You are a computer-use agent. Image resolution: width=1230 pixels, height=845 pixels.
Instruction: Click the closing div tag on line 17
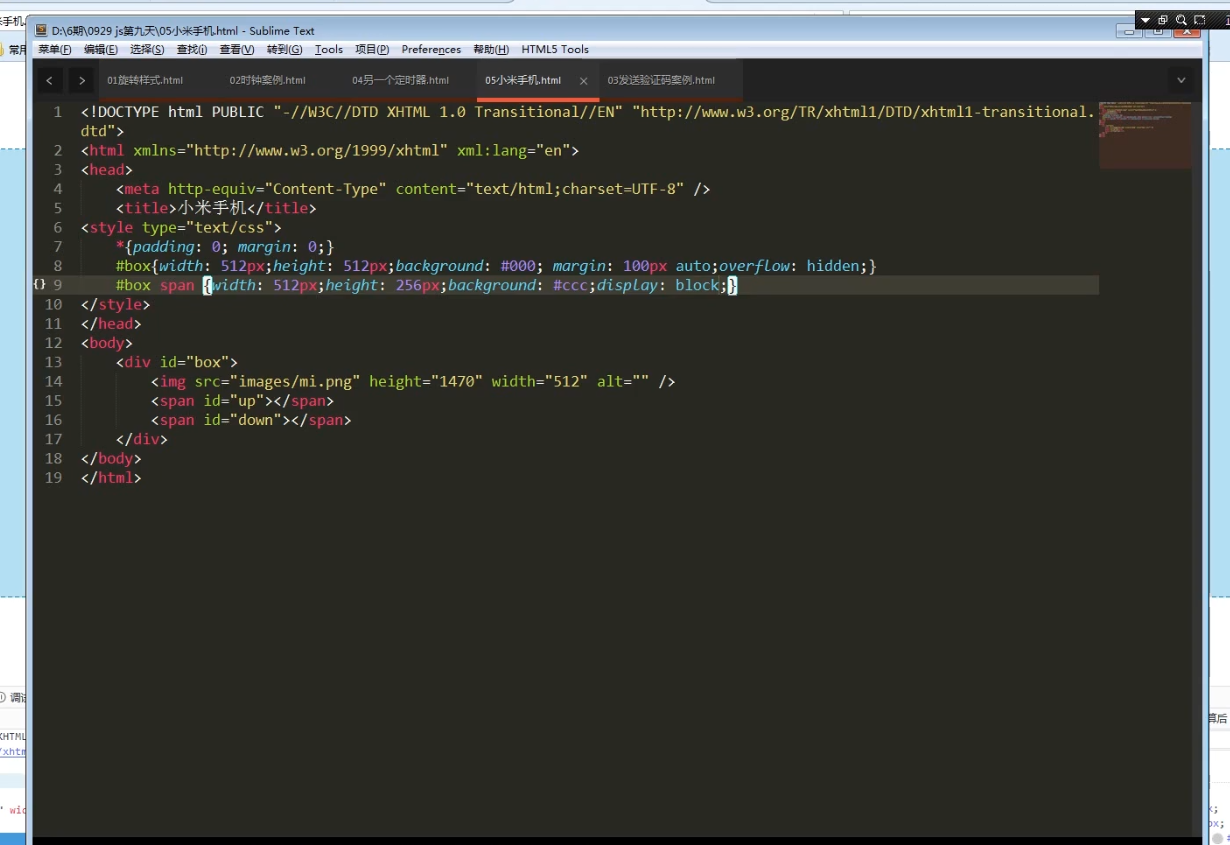(x=142, y=439)
